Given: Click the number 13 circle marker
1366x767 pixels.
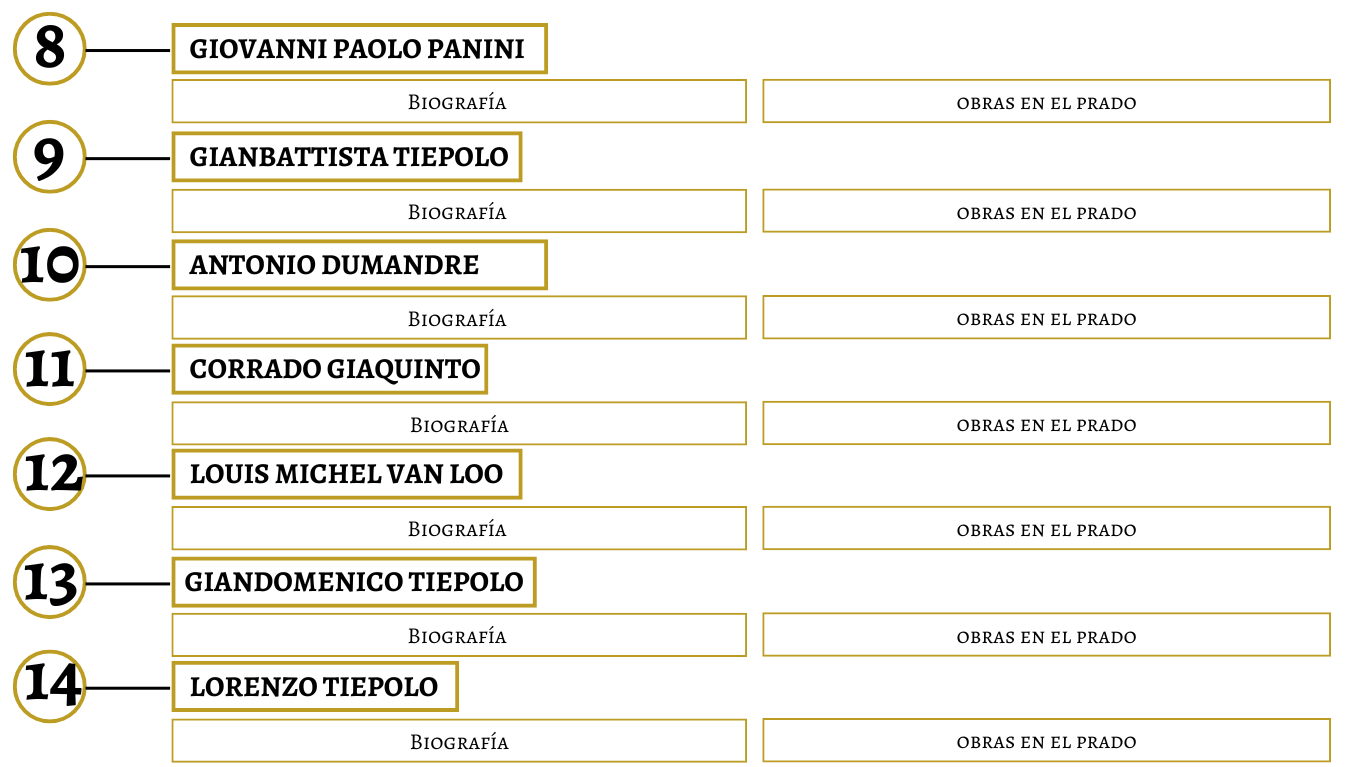Looking at the screenshot, I should click(49, 582).
